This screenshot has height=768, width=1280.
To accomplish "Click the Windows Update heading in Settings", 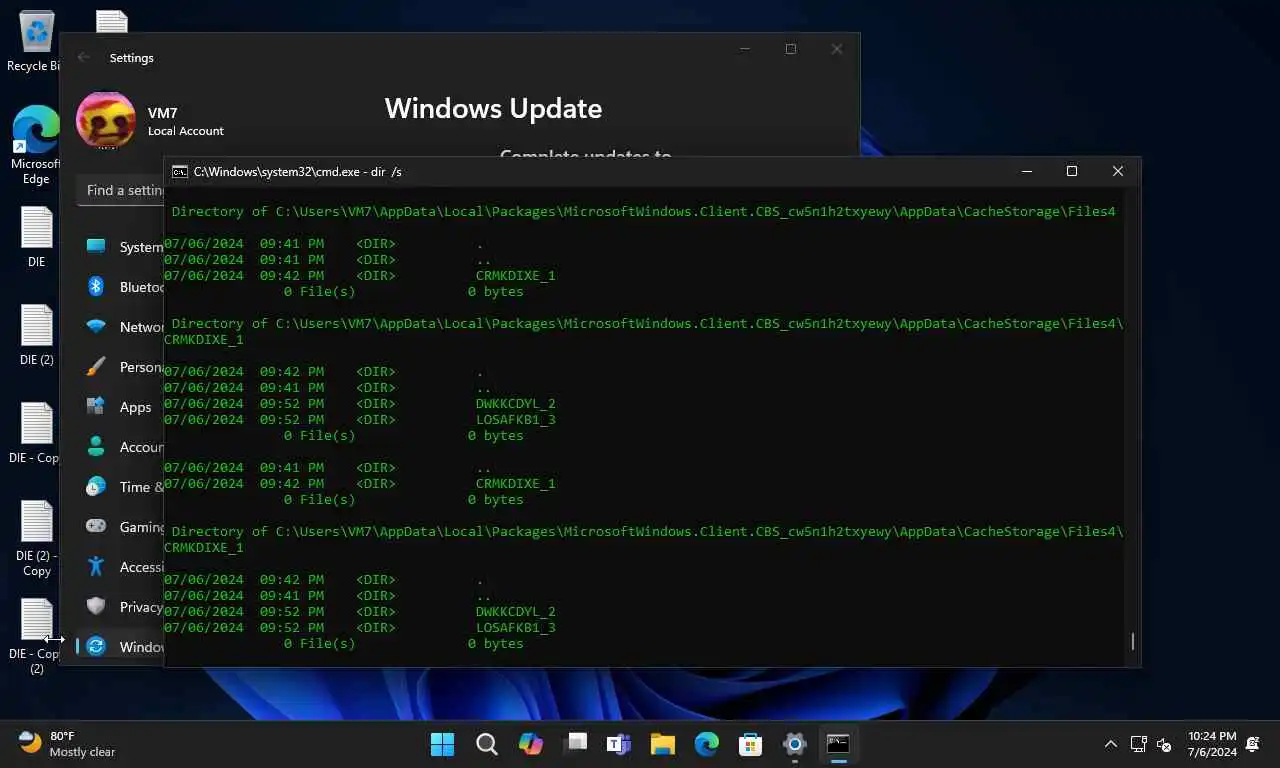I will 493,108.
